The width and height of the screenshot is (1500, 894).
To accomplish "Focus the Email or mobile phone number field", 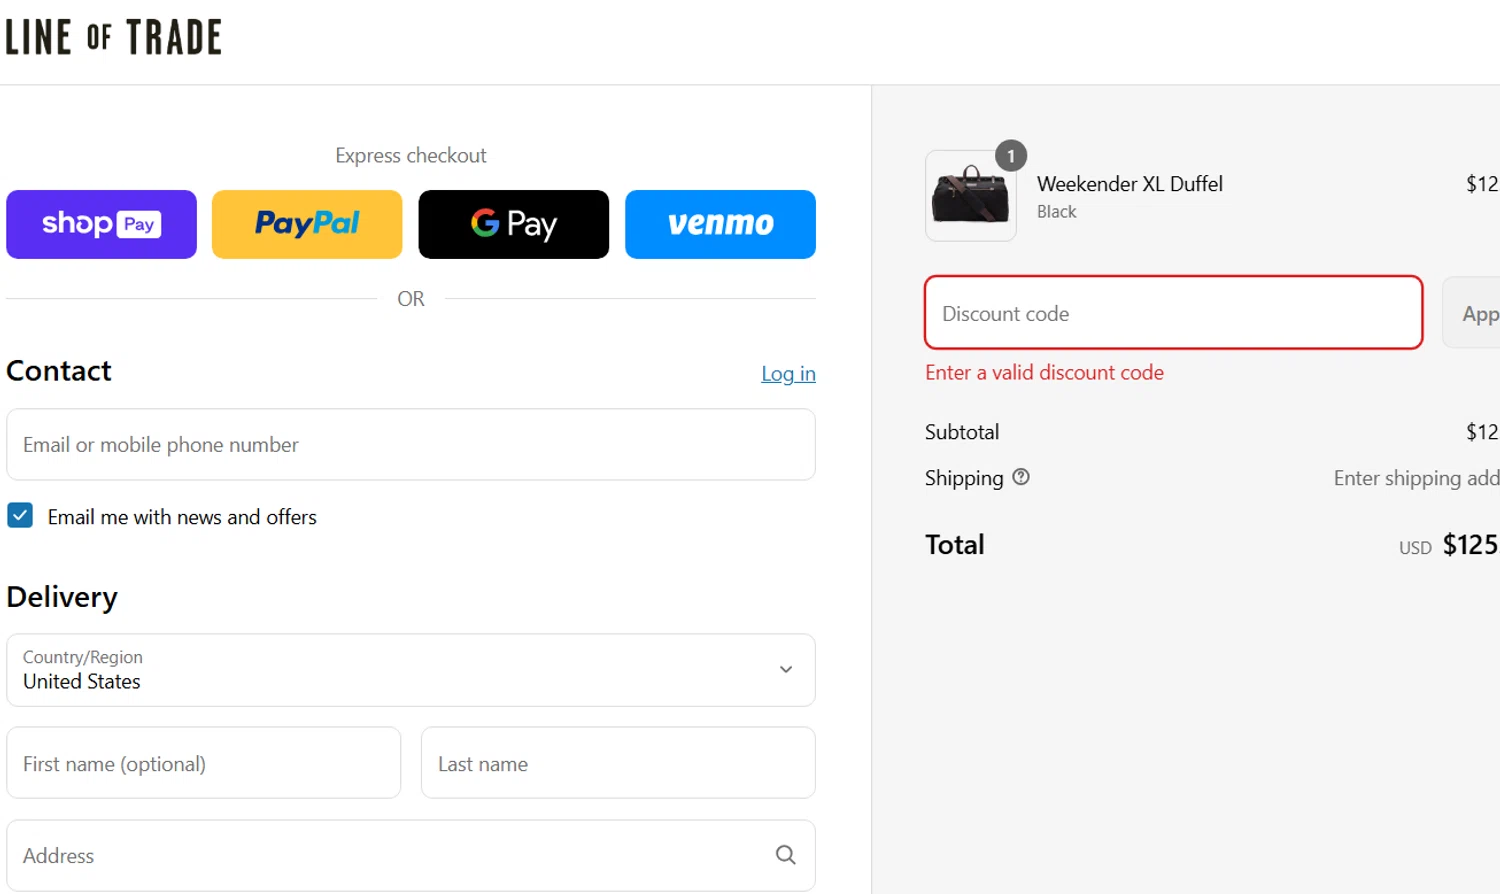I will pyautogui.click(x=411, y=444).
